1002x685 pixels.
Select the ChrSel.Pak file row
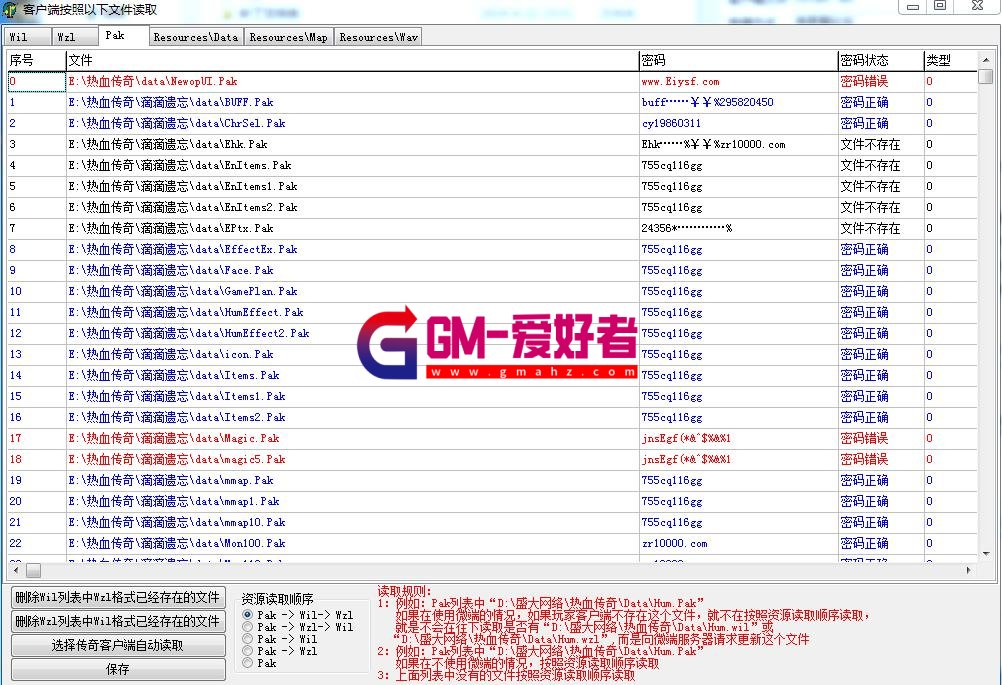[x=491, y=123]
